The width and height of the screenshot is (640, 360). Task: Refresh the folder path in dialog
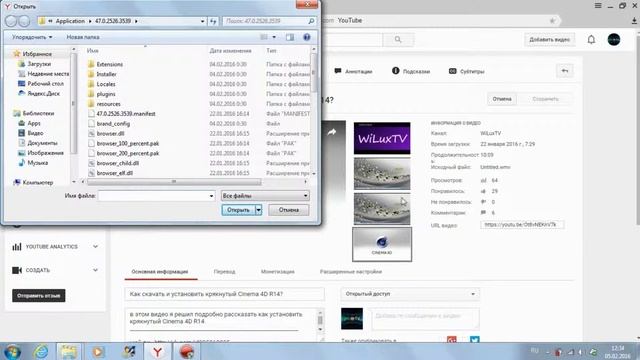[213, 21]
